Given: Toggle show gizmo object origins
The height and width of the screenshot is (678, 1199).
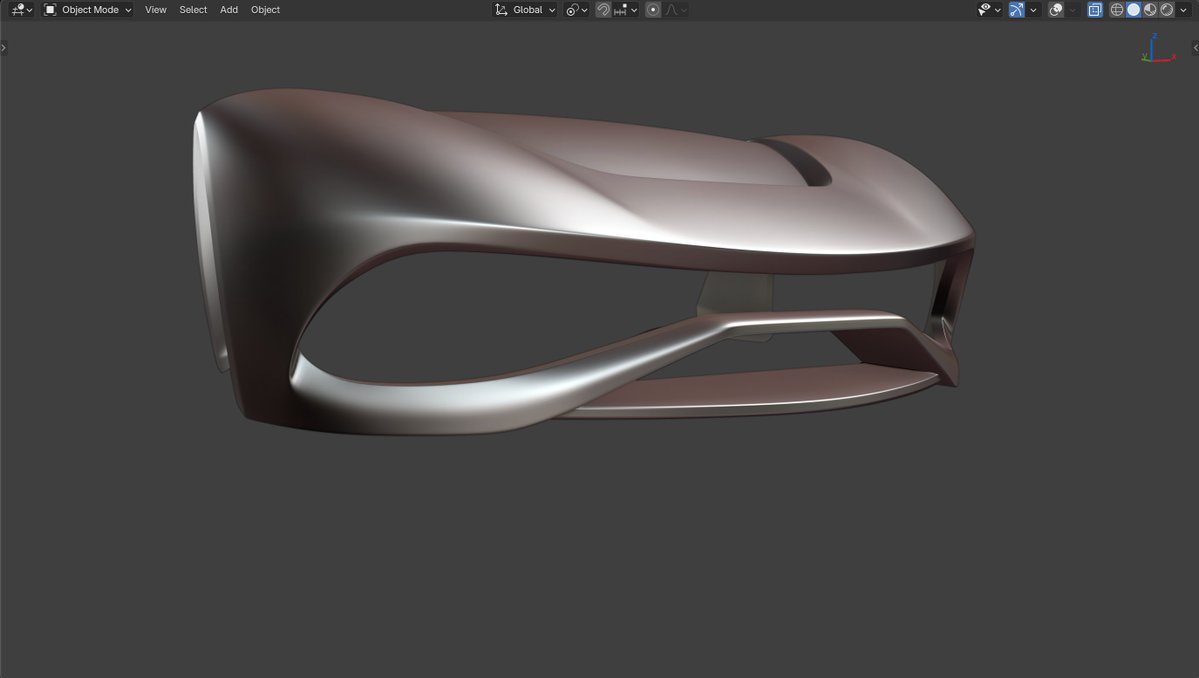Looking at the screenshot, I should tap(1033, 9).
